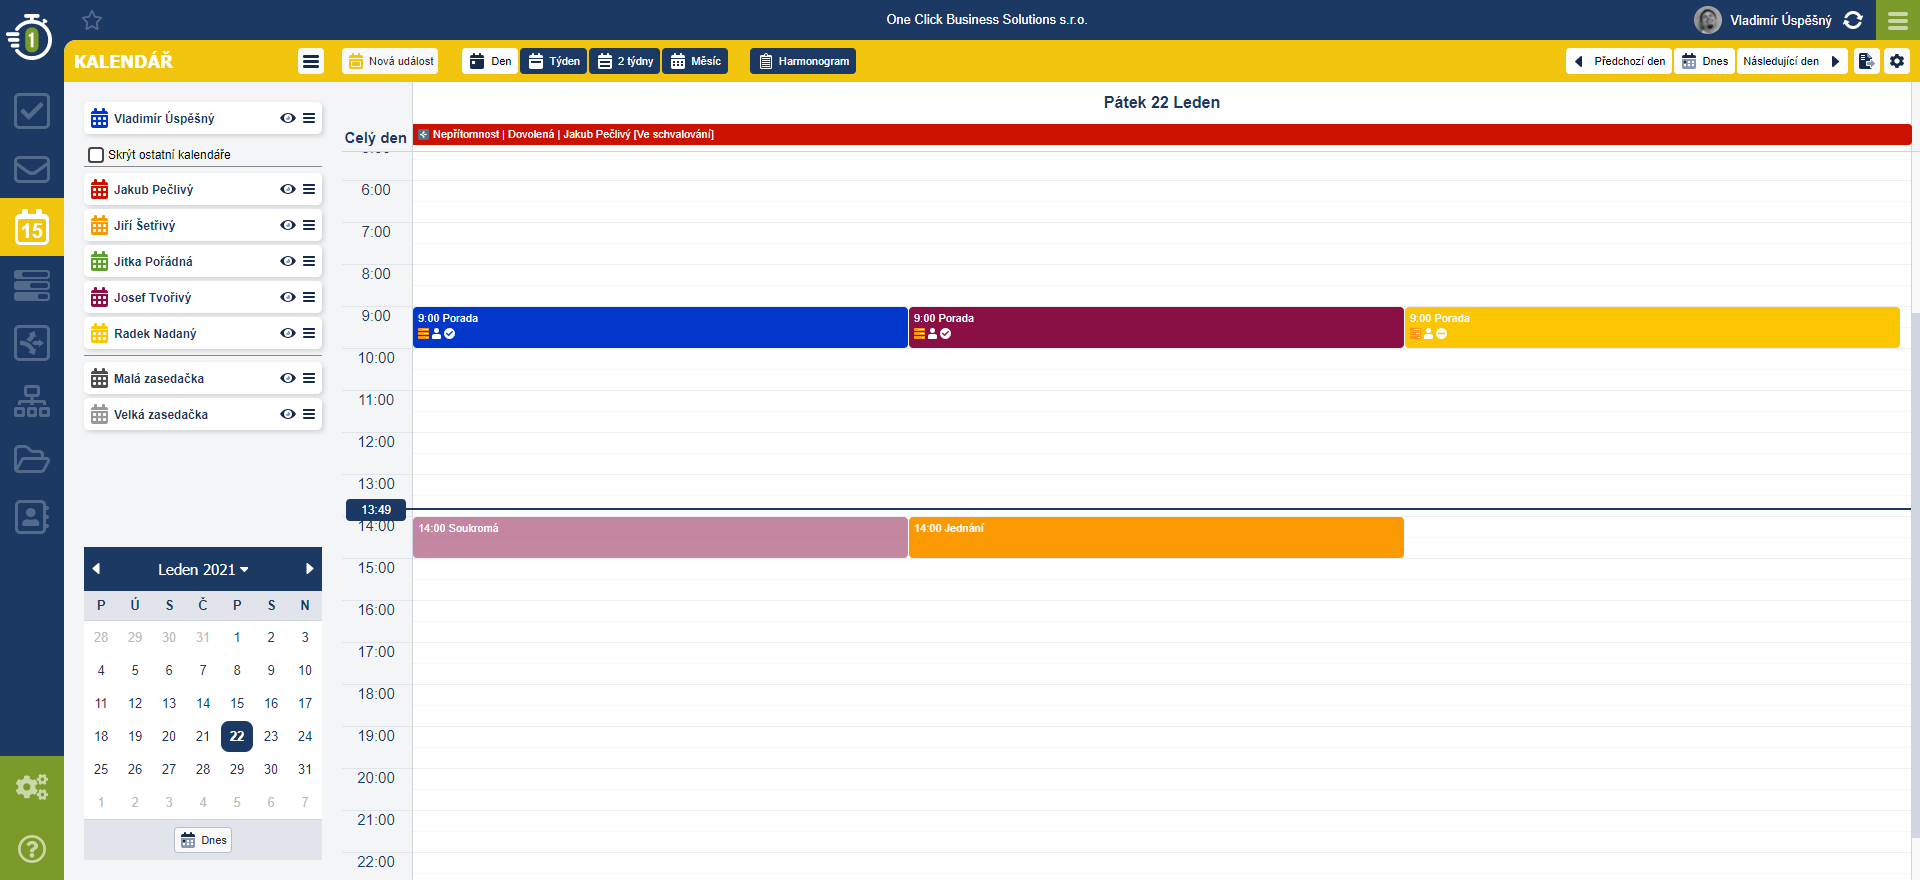This screenshot has height=880, width=1920.
Task: Switch to Den view
Action: pos(490,61)
